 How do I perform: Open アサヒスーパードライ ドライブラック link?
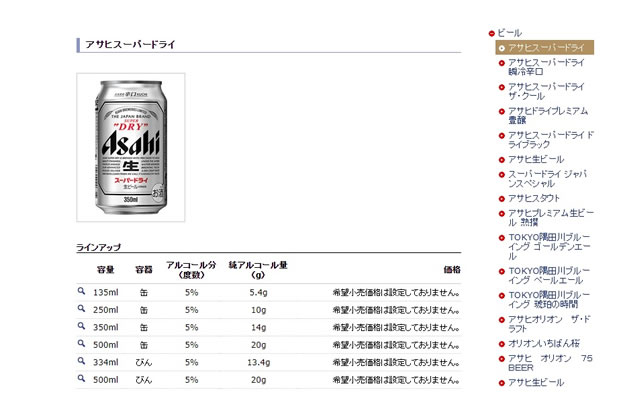coord(551,140)
